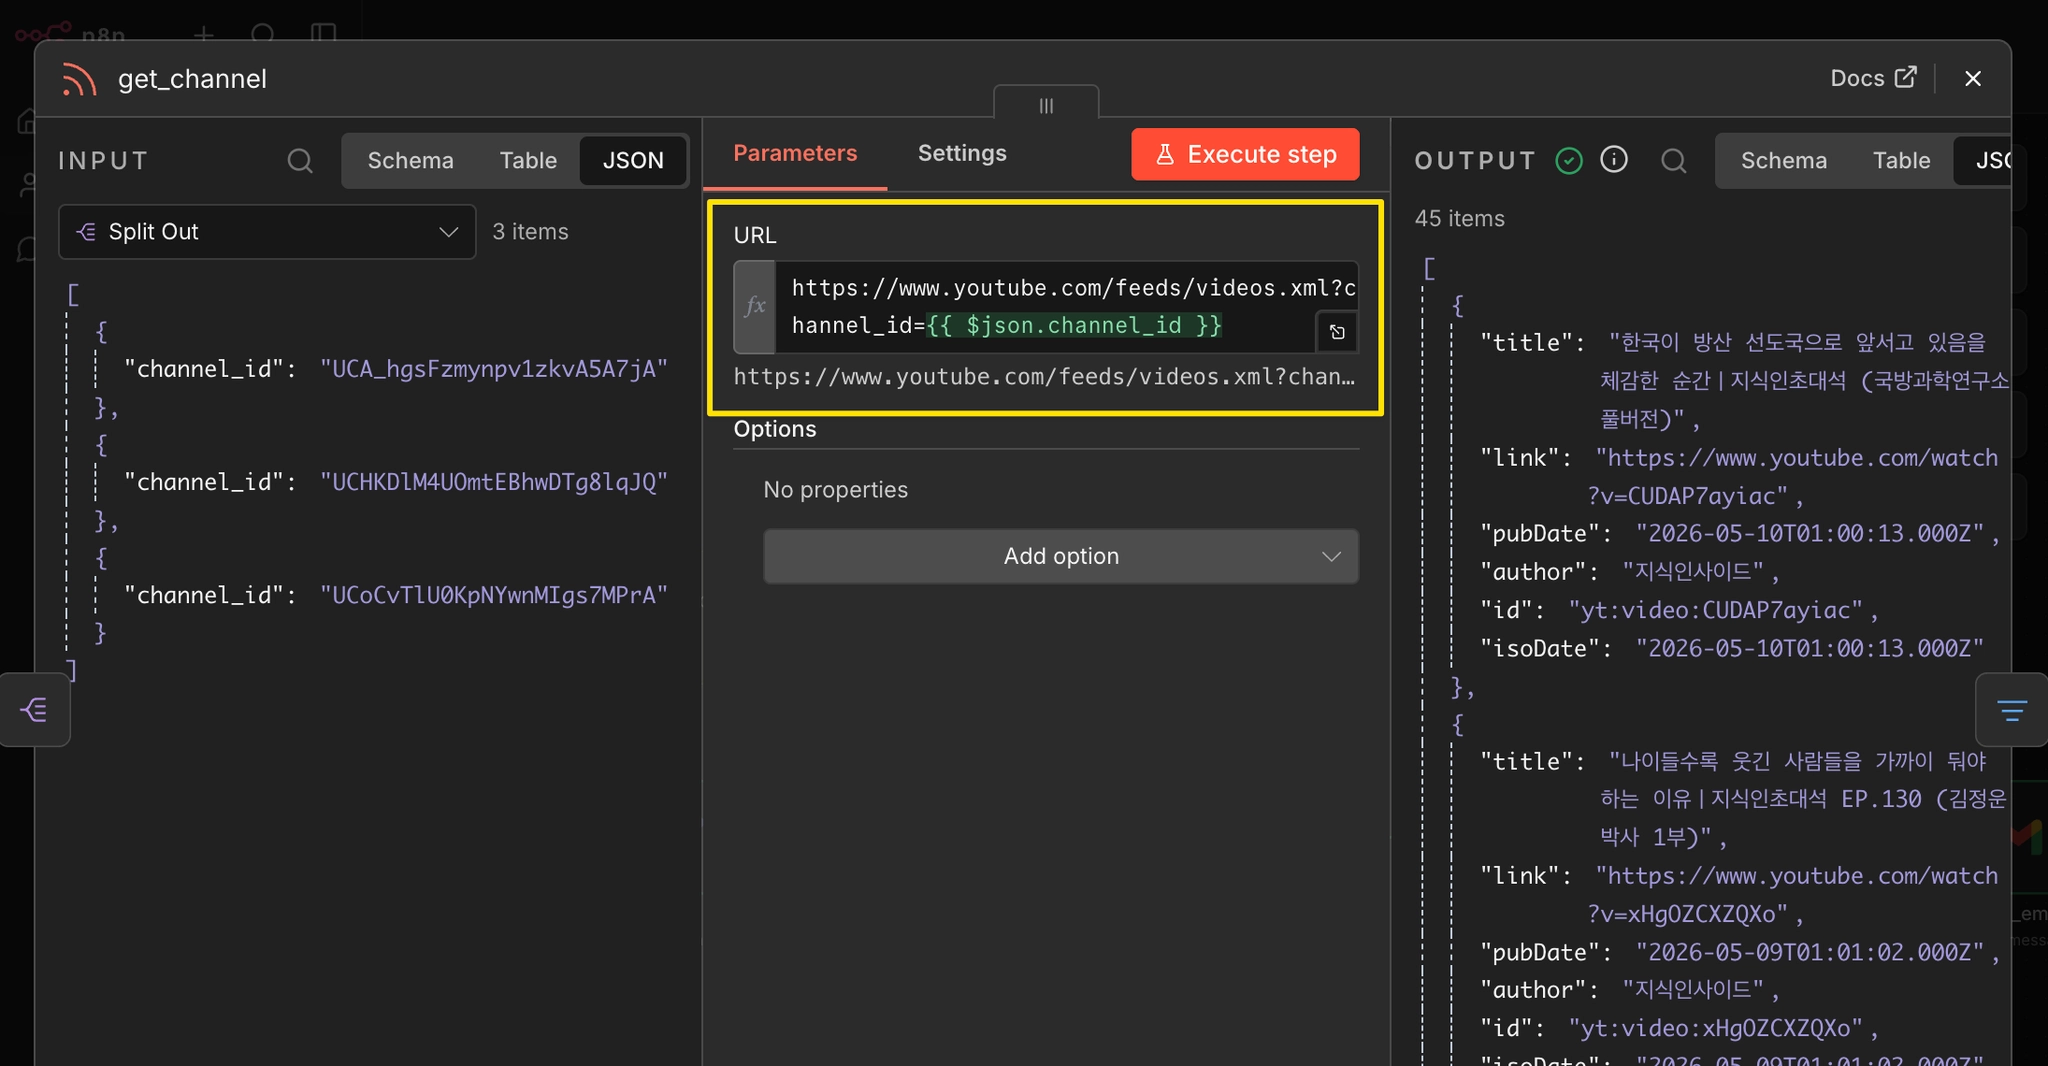Expand the Add option dropdown

click(1061, 556)
